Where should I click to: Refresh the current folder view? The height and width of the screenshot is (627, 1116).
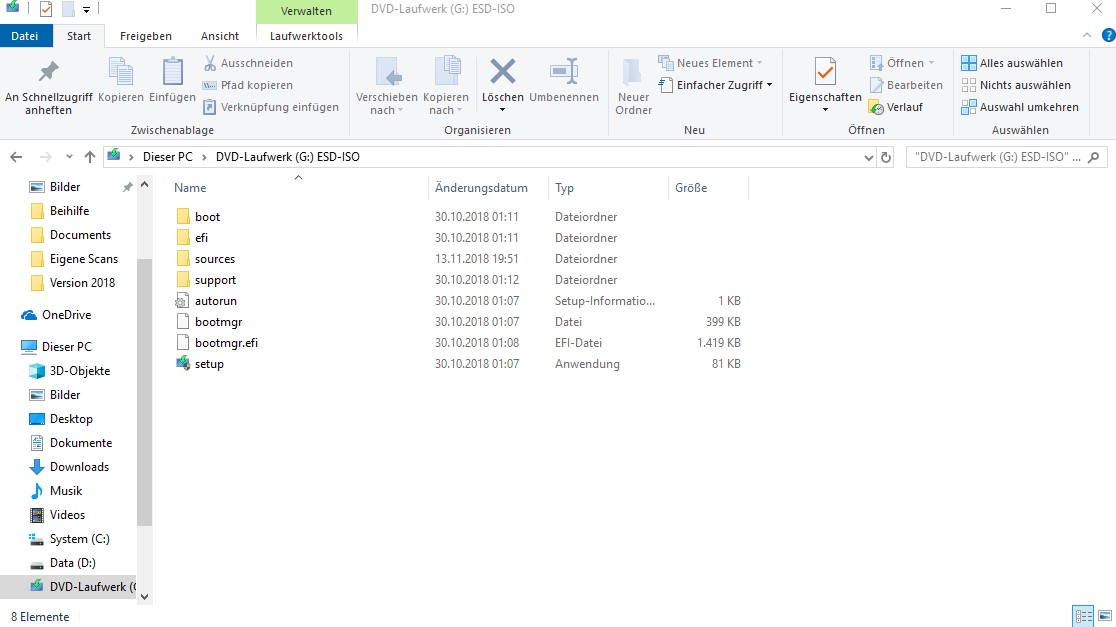(886, 157)
